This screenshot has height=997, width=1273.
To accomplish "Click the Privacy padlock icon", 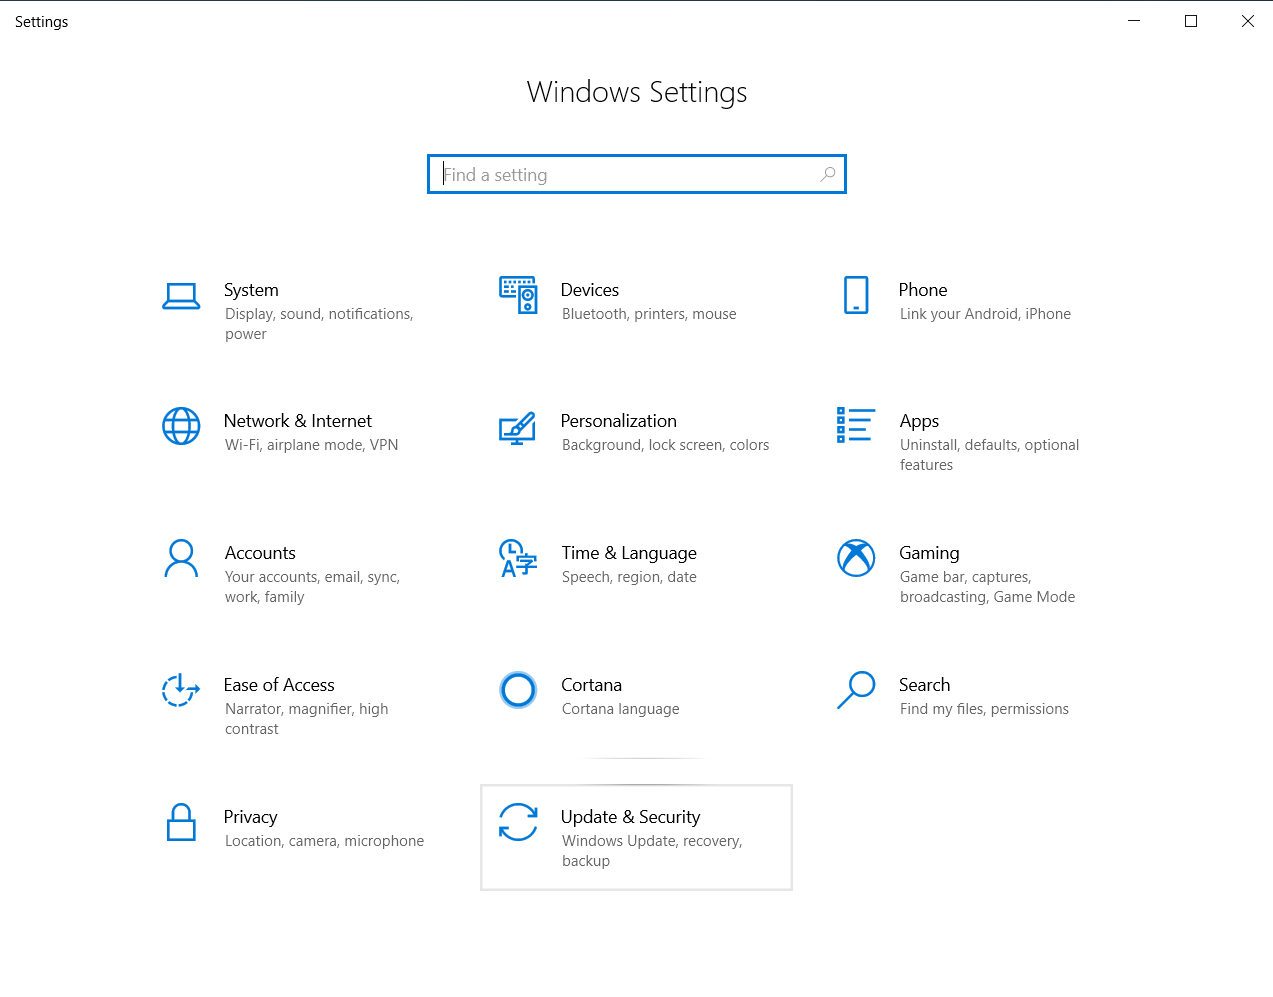I will coord(181,822).
